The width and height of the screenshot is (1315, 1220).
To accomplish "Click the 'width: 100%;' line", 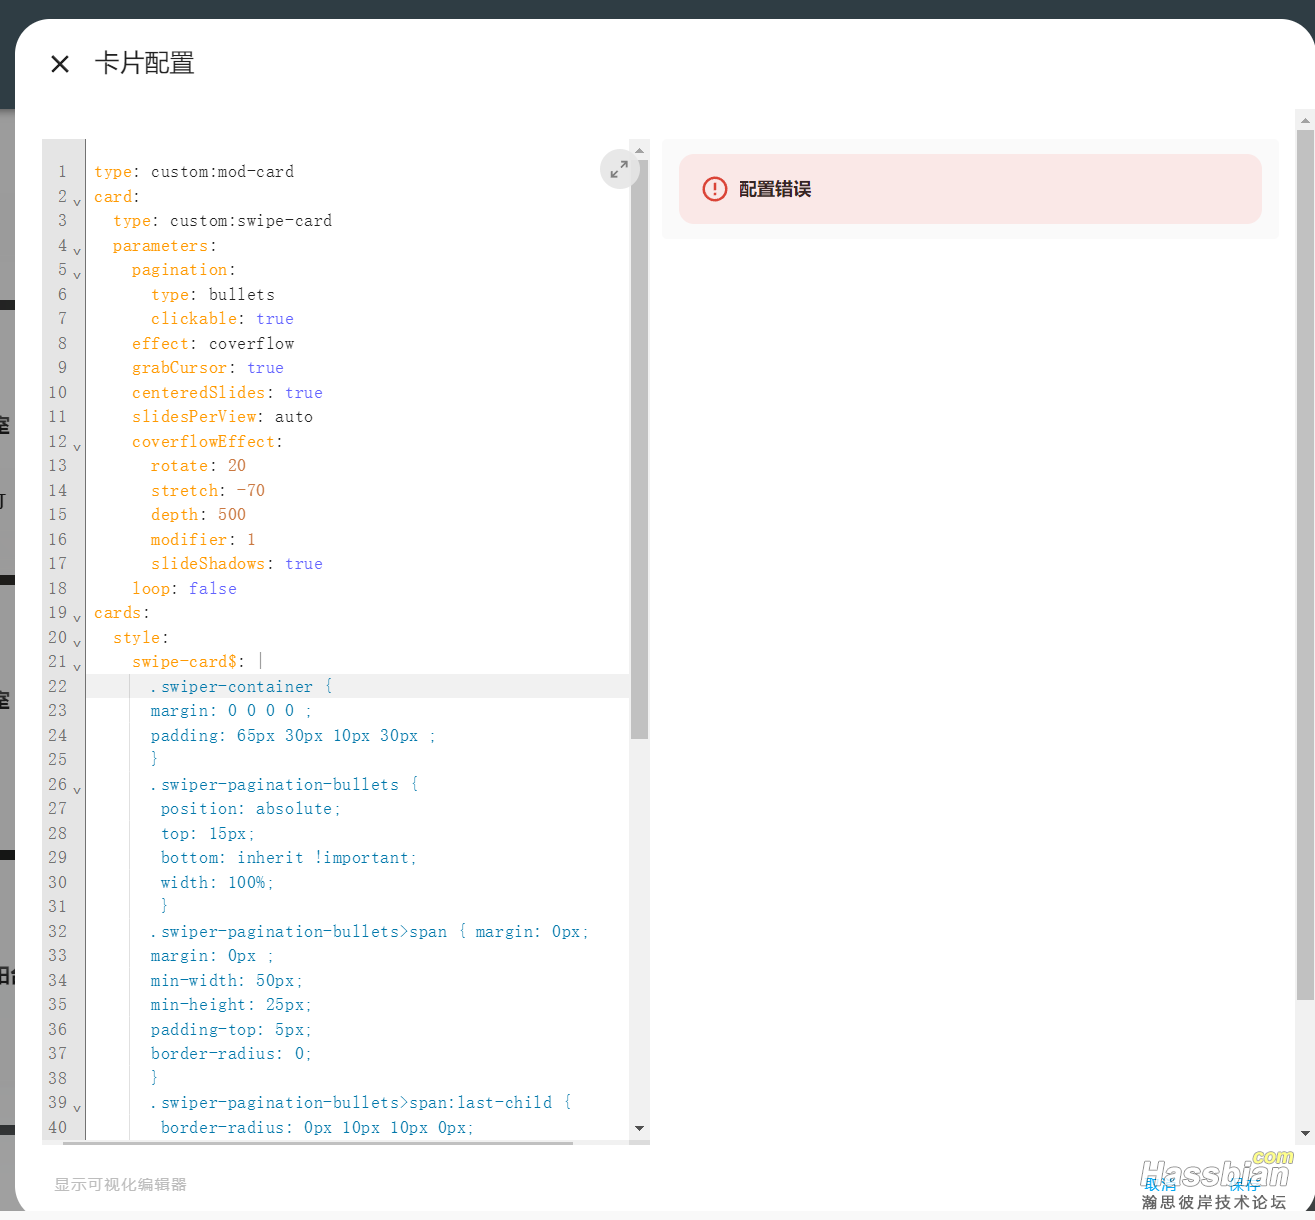I will 217,883.
